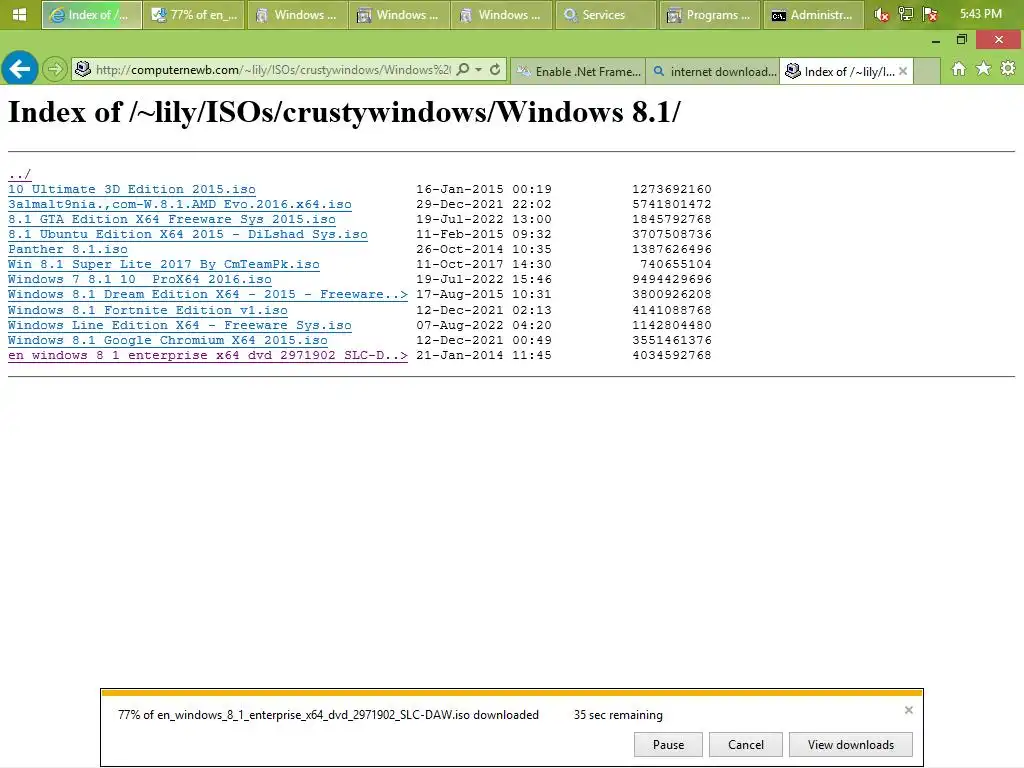The height and width of the screenshot is (768, 1024).
Task: Click the browser forward arrow
Action: coord(55,69)
